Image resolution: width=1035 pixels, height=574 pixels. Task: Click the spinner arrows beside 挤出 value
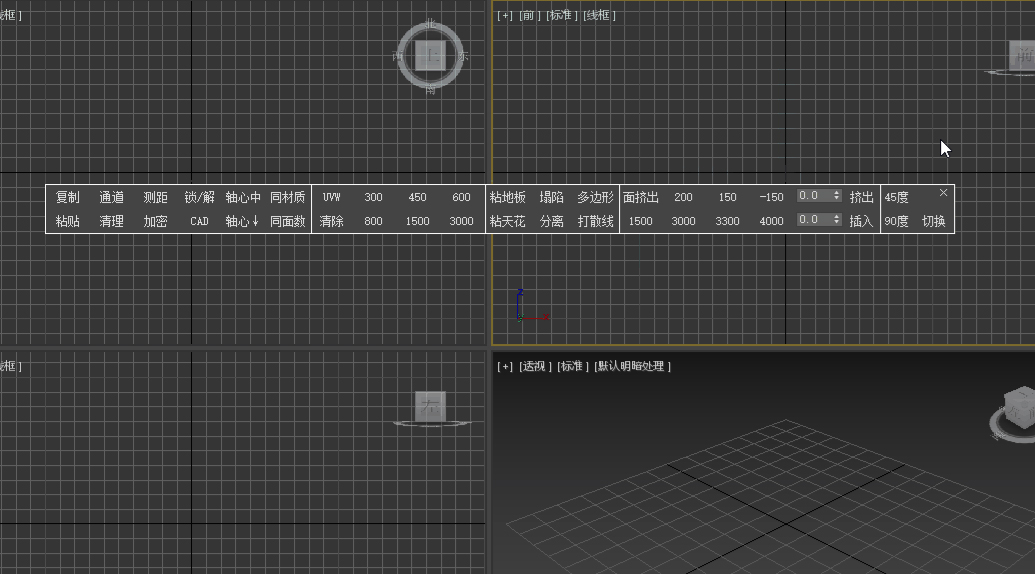836,196
